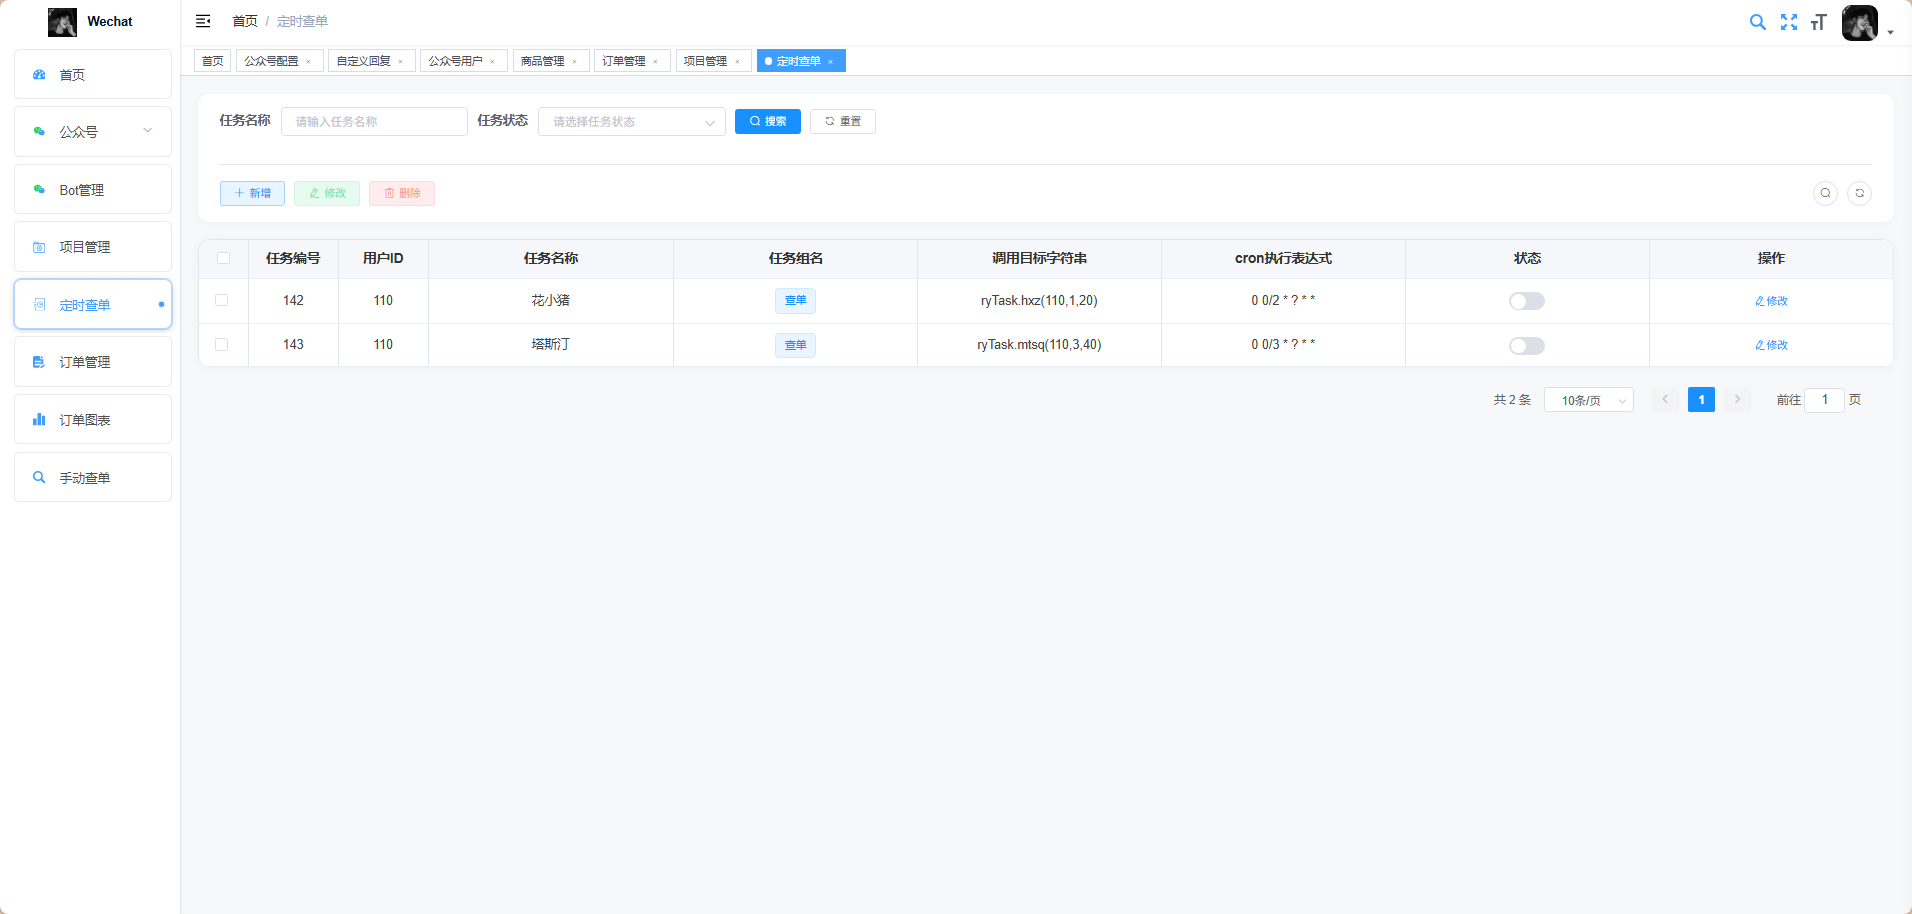
Task: Click the 修改 link for task 142
Action: 1771,301
